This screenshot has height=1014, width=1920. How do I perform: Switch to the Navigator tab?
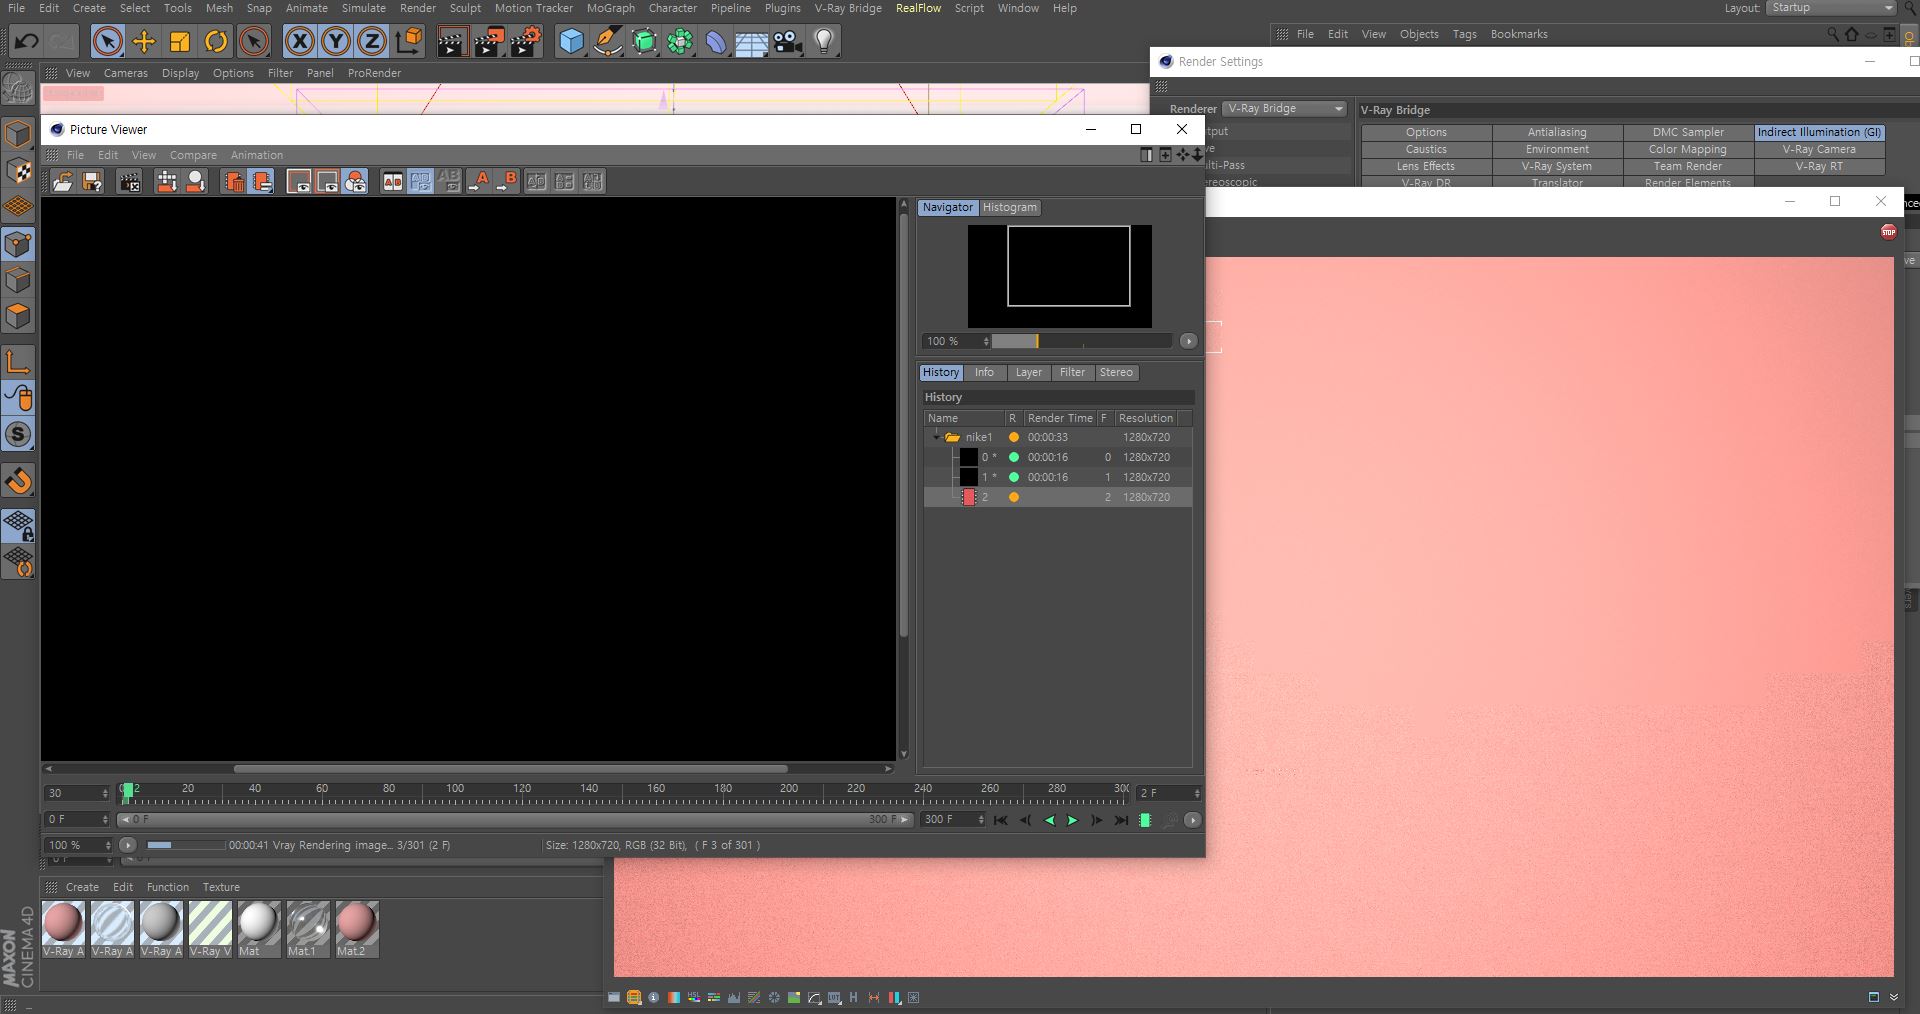click(947, 207)
